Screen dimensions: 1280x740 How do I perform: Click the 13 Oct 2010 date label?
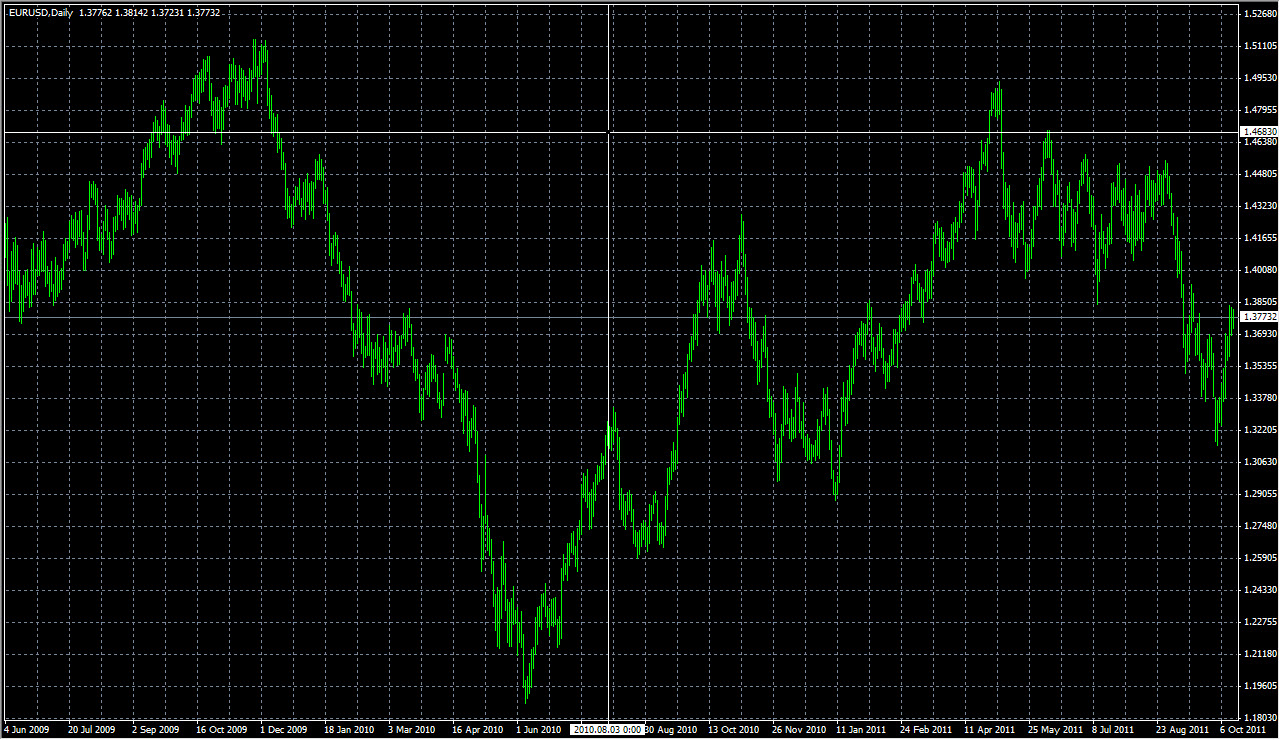tap(733, 730)
